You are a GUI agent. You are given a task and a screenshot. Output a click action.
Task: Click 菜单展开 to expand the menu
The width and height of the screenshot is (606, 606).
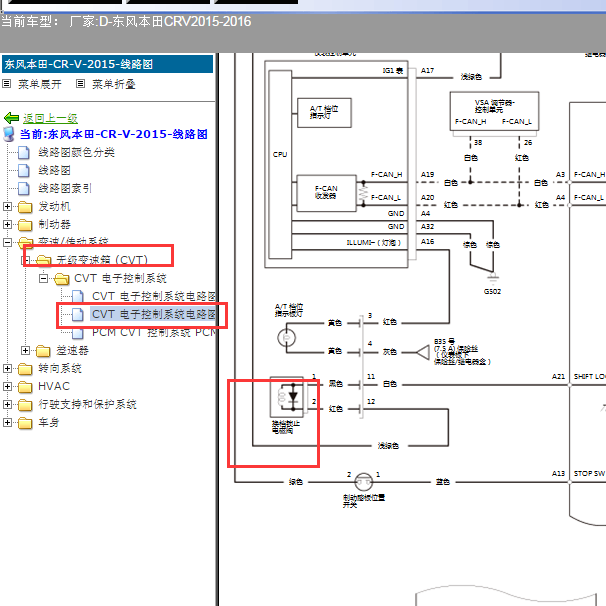(x=40, y=84)
